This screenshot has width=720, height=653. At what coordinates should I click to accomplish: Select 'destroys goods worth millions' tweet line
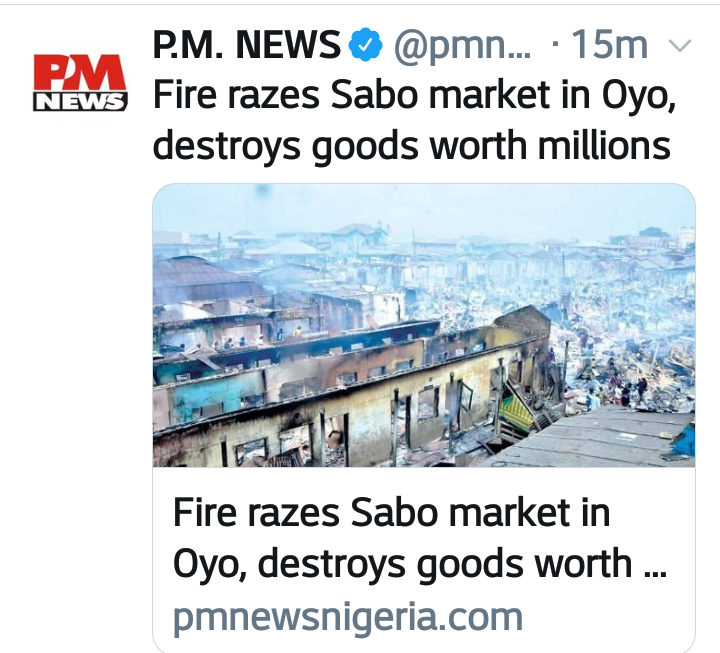pos(411,145)
